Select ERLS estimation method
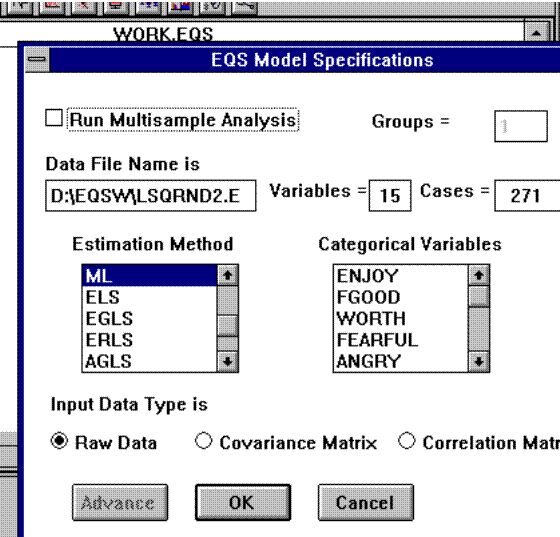The image size is (560, 537). [x=149, y=340]
